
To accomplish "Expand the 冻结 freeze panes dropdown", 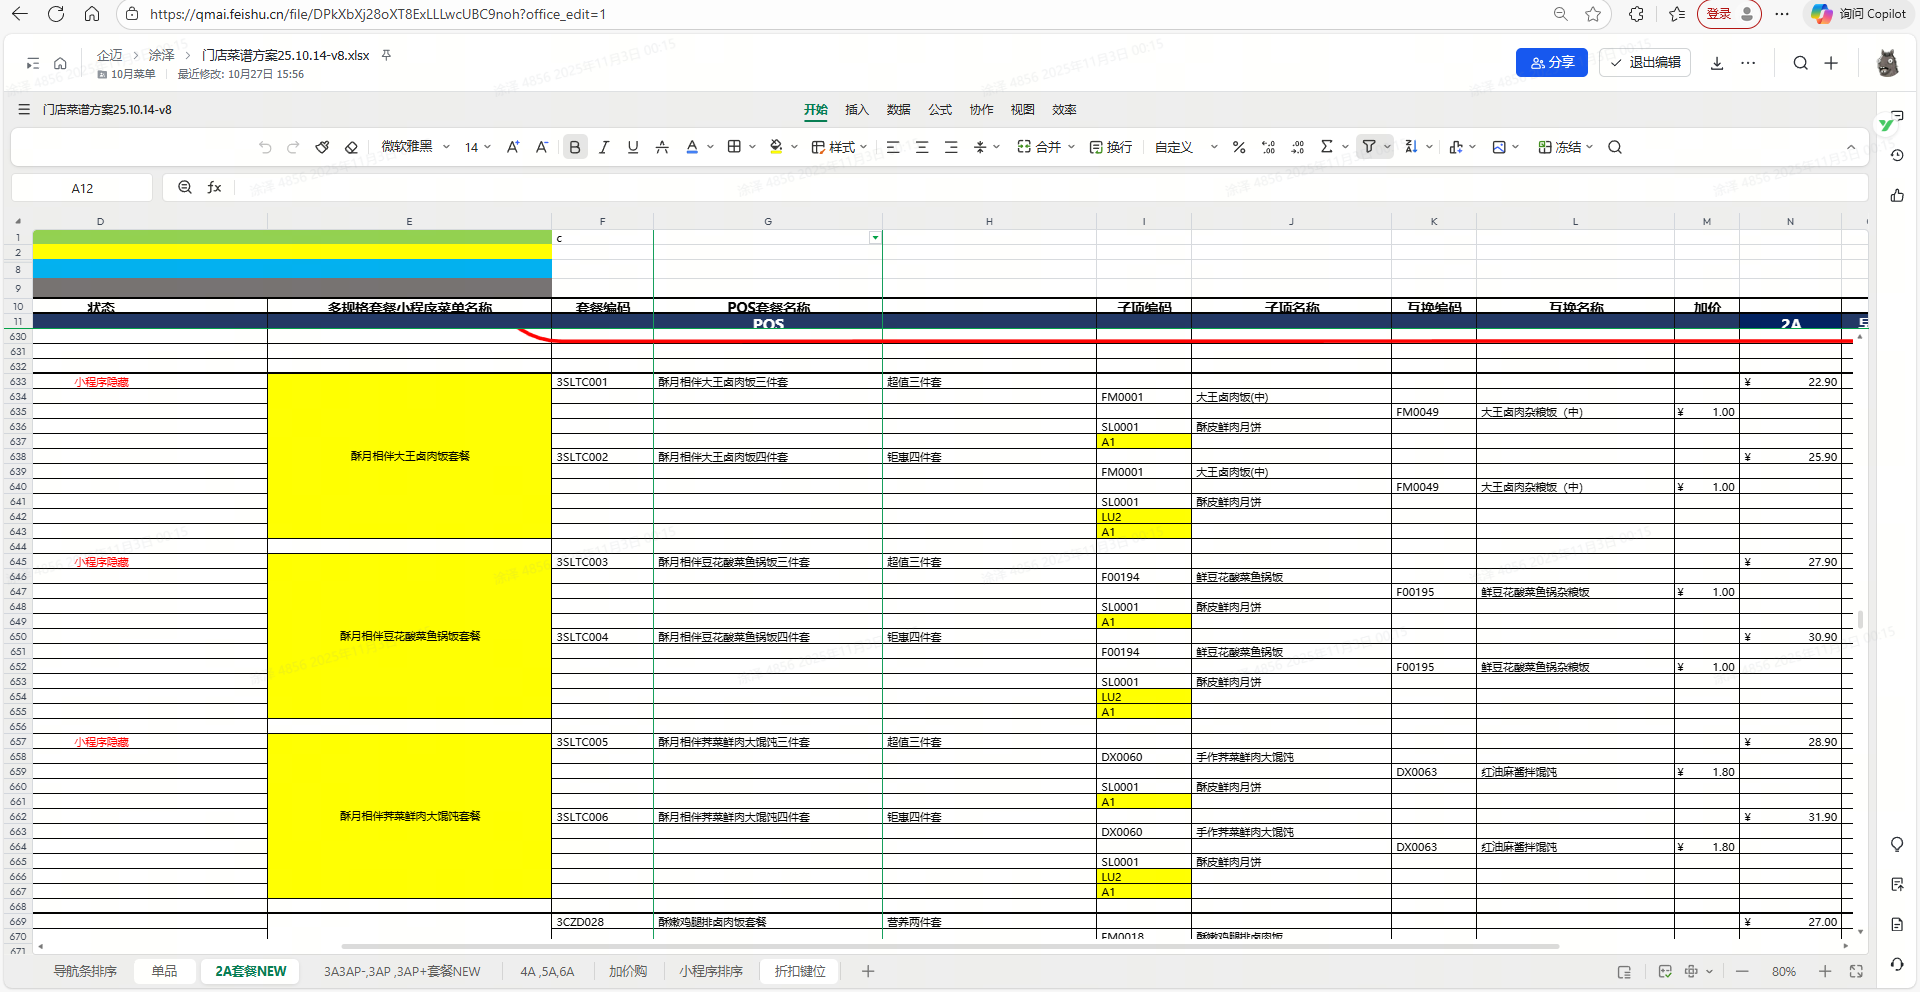I will (x=1566, y=147).
